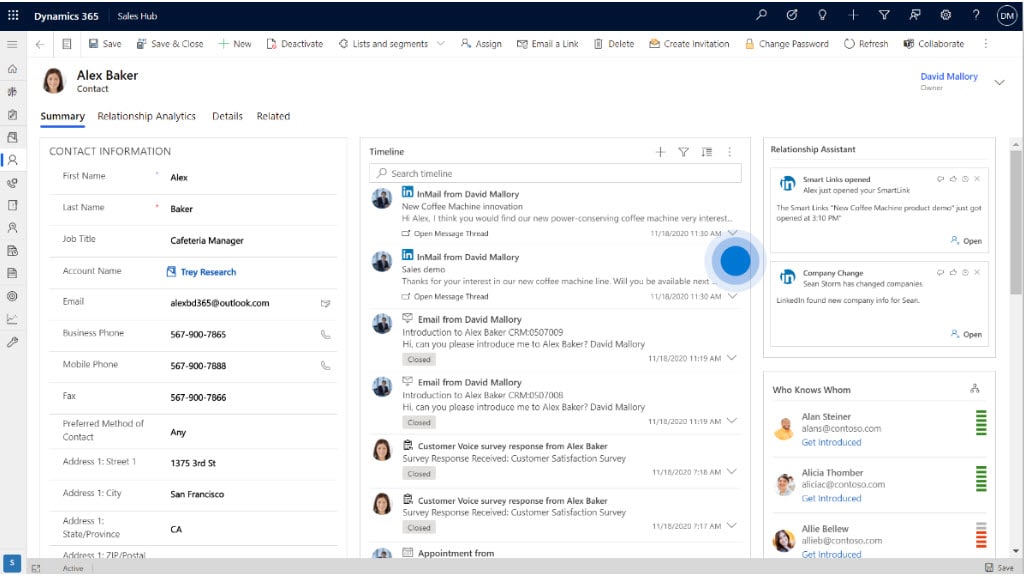Viewport: 1024px width, 577px height.
Task: Click the Refresh command
Action: click(x=866, y=44)
